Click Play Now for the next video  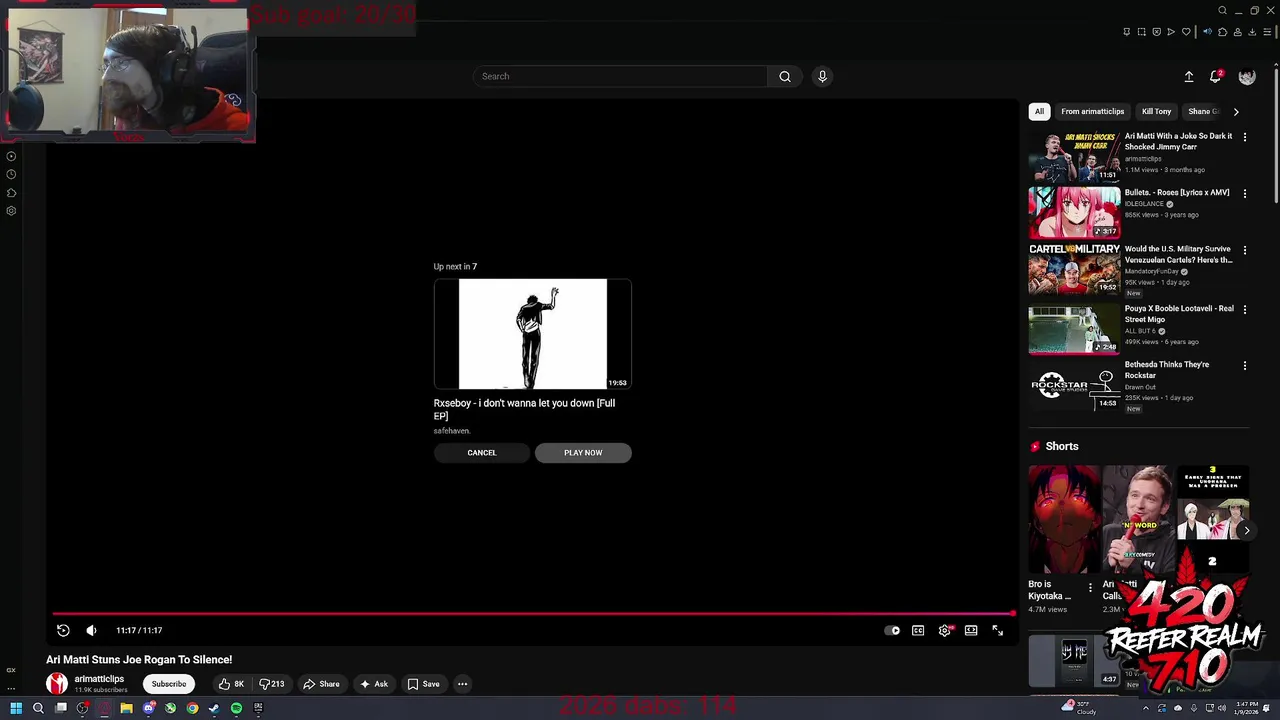583,453
